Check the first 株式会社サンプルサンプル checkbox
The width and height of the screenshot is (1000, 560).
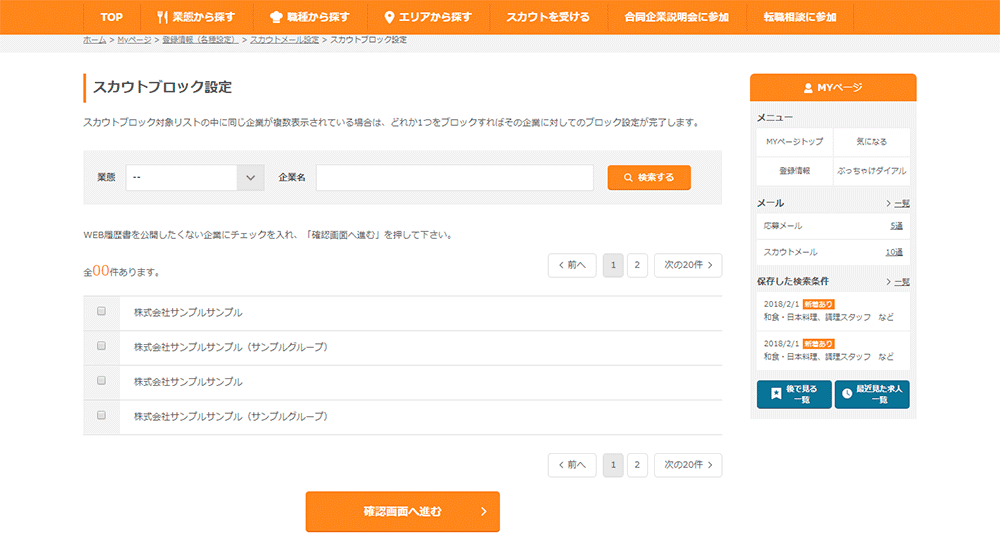(101, 311)
